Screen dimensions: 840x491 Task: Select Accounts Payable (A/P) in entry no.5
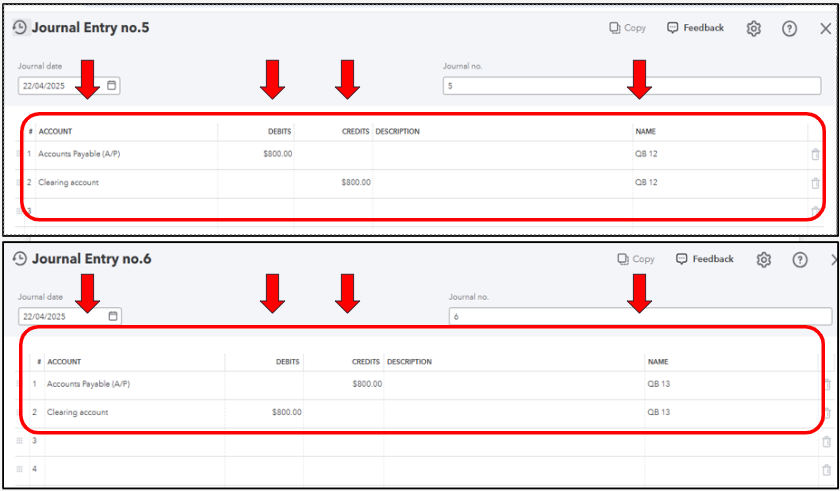(x=79, y=154)
